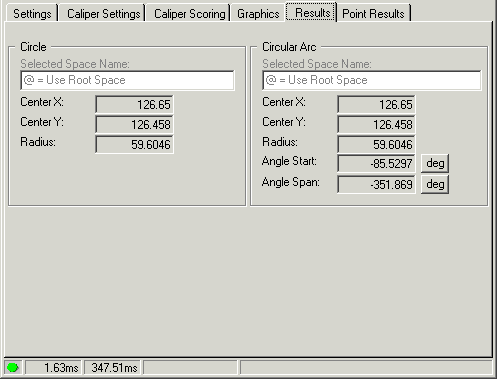Click the Circle group label
This screenshot has height=379, width=497.
coord(33,47)
